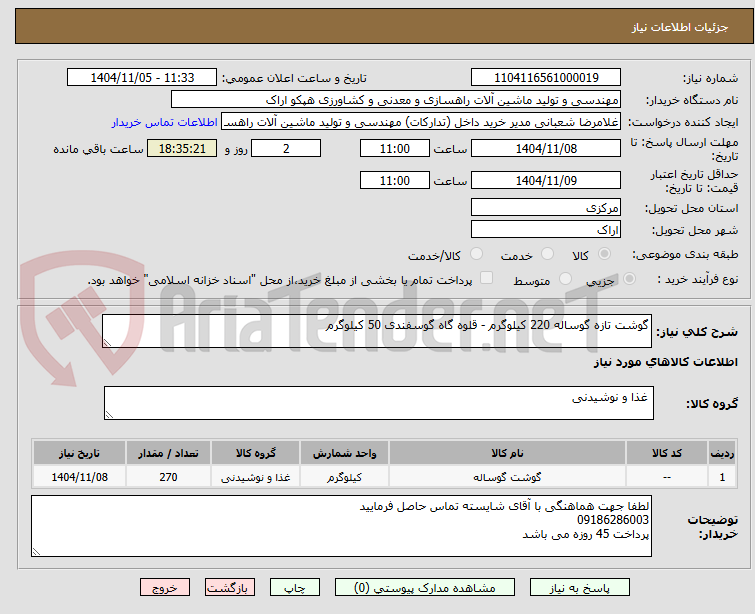This screenshot has height=614, width=755.
Task: Click resize handle of گروه کالا box
Action: pos(109,414)
